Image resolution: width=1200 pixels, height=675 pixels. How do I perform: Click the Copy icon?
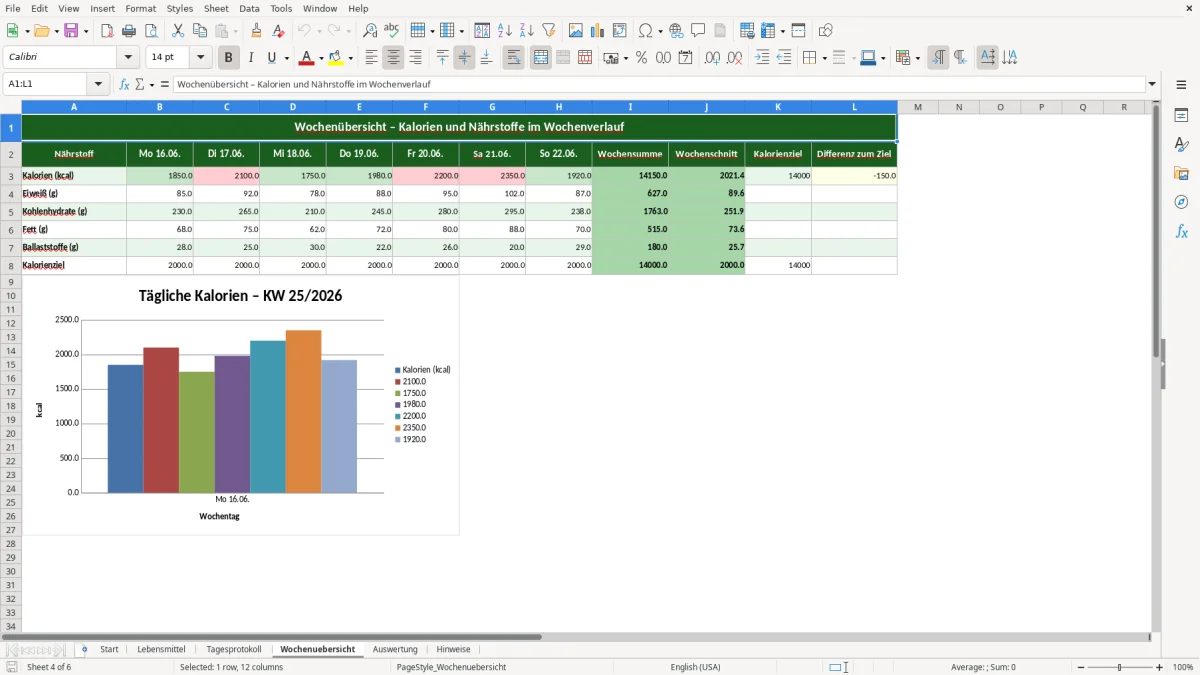coord(200,31)
